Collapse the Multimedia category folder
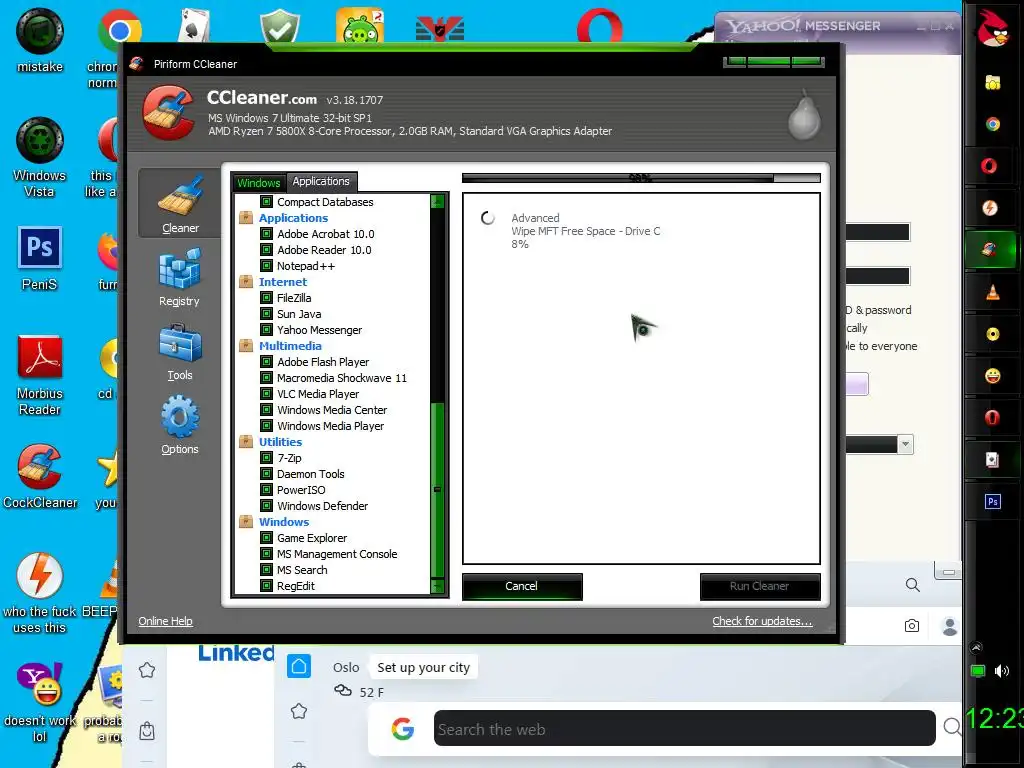Screen dimensions: 1024x768 246,345
